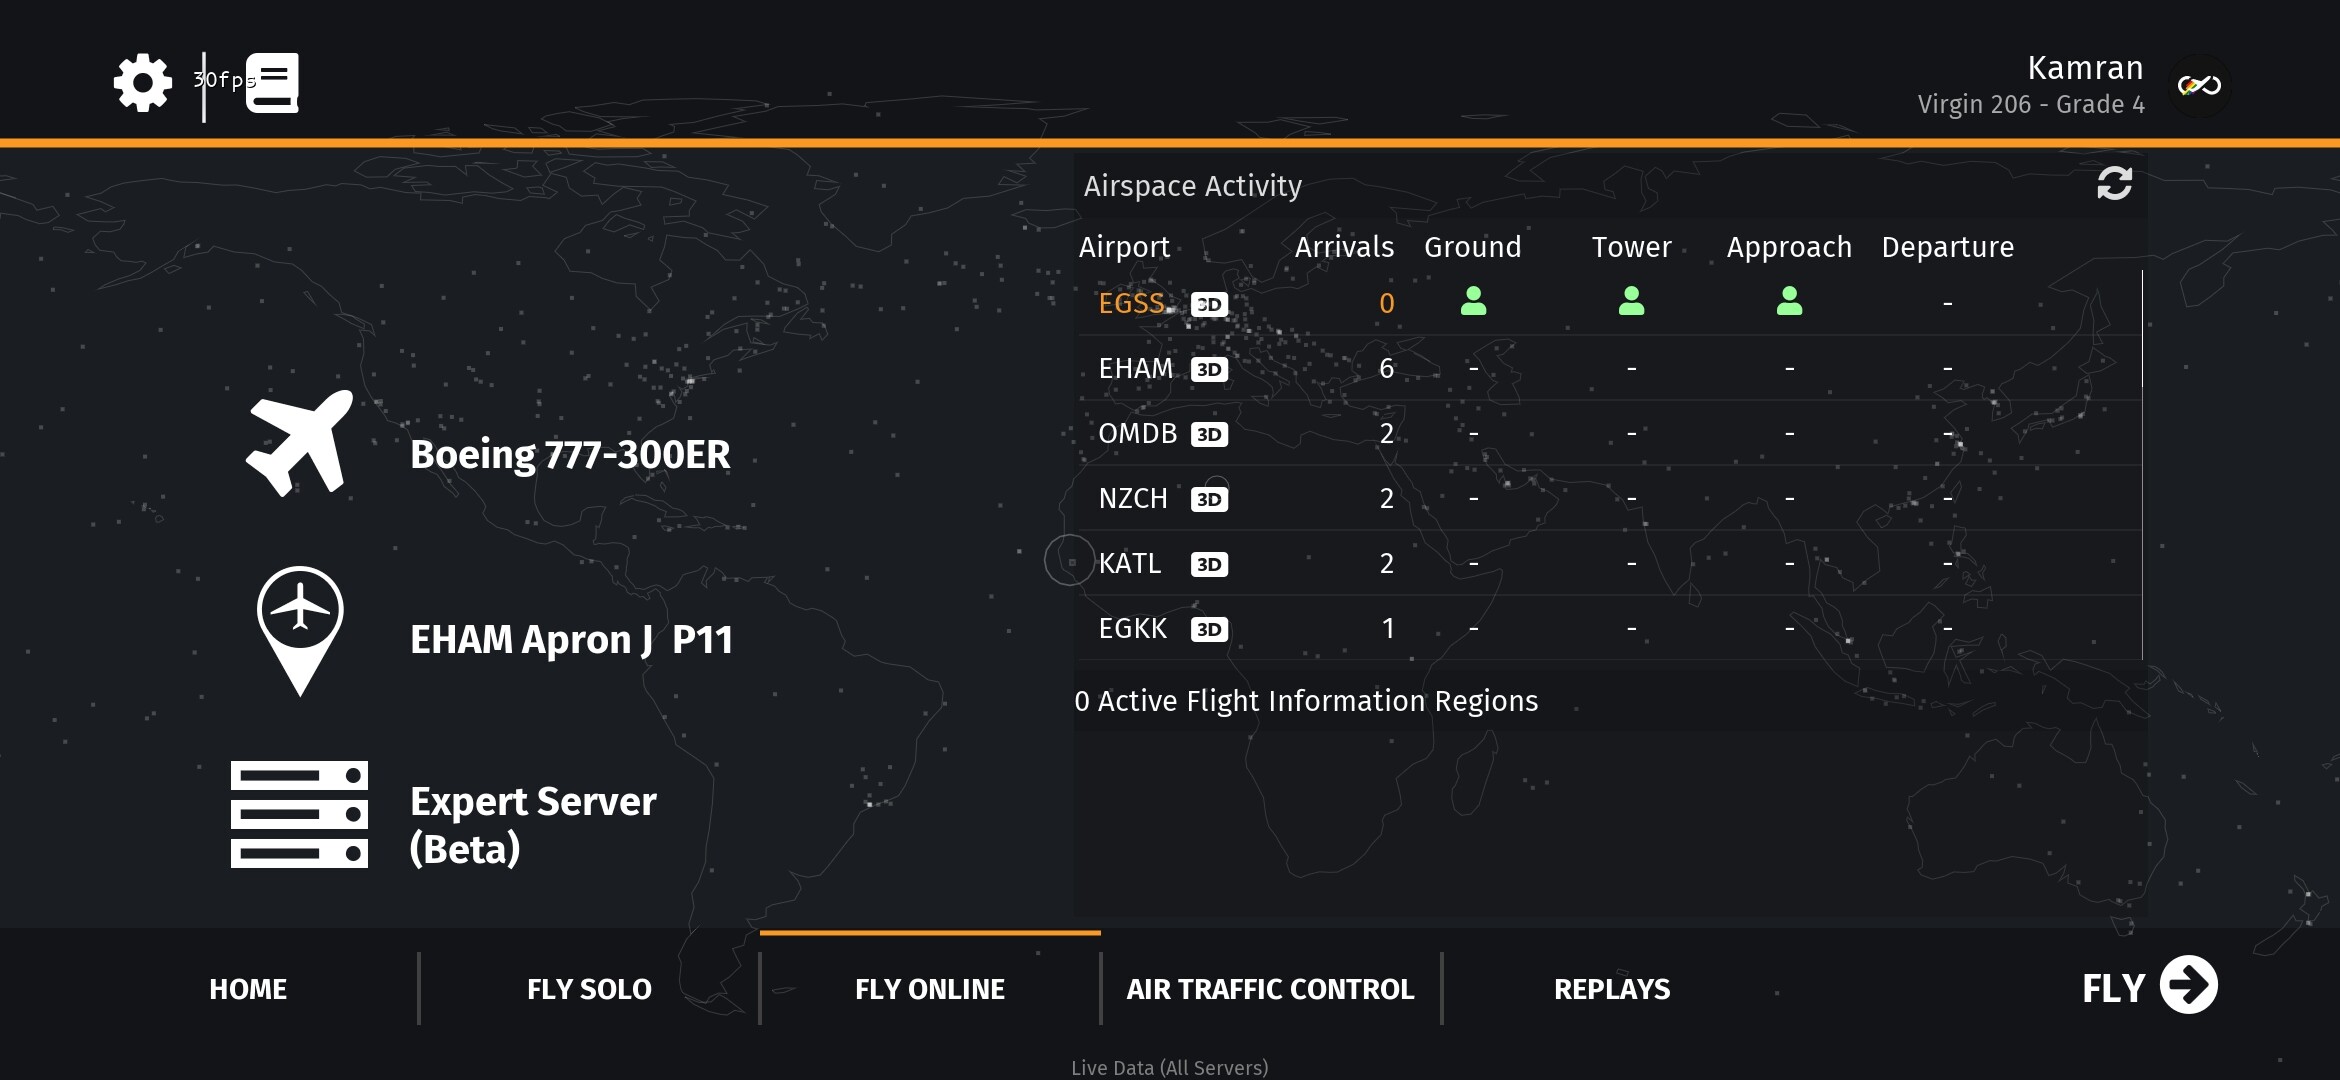Click the EGSS Ground controller icon
This screenshot has width=2340, height=1080.
(1473, 301)
